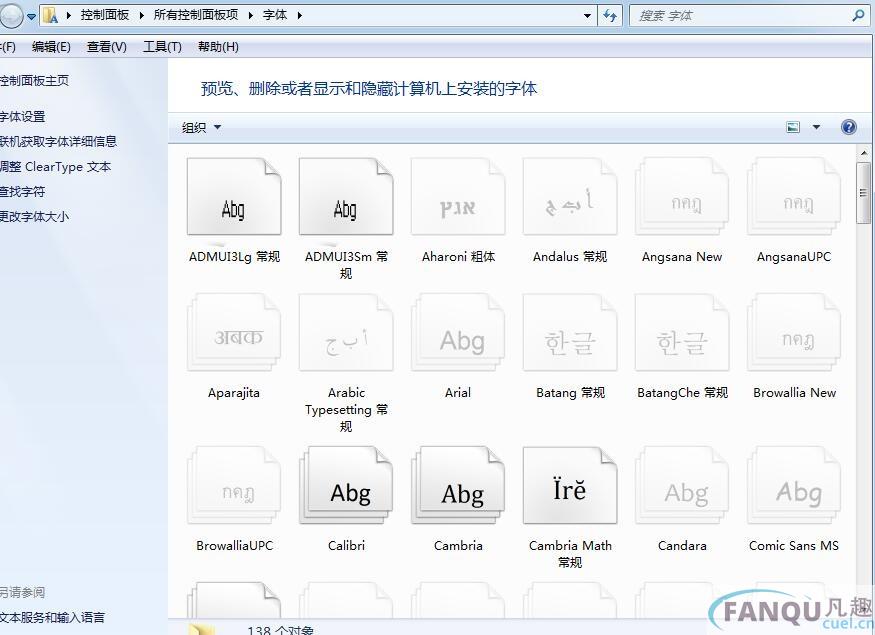This screenshot has height=635, width=875.
Task: Select the Batang 常规 font icon
Action: [x=570, y=333]
